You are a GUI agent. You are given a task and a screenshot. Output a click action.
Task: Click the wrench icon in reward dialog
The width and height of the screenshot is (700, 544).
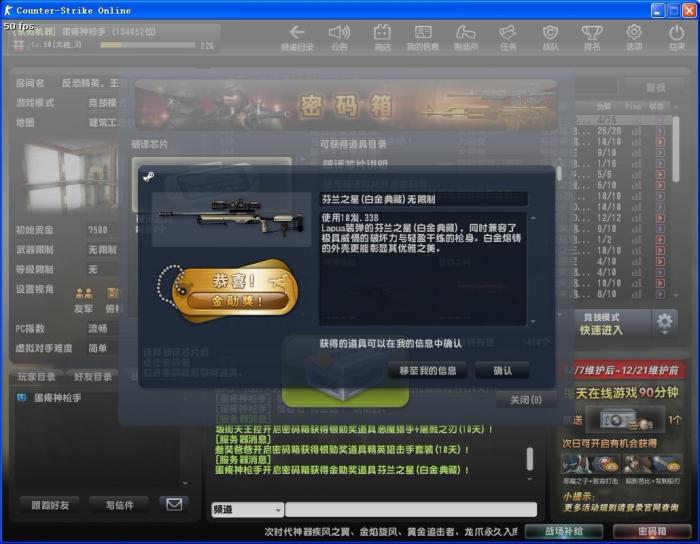(149, 176)
